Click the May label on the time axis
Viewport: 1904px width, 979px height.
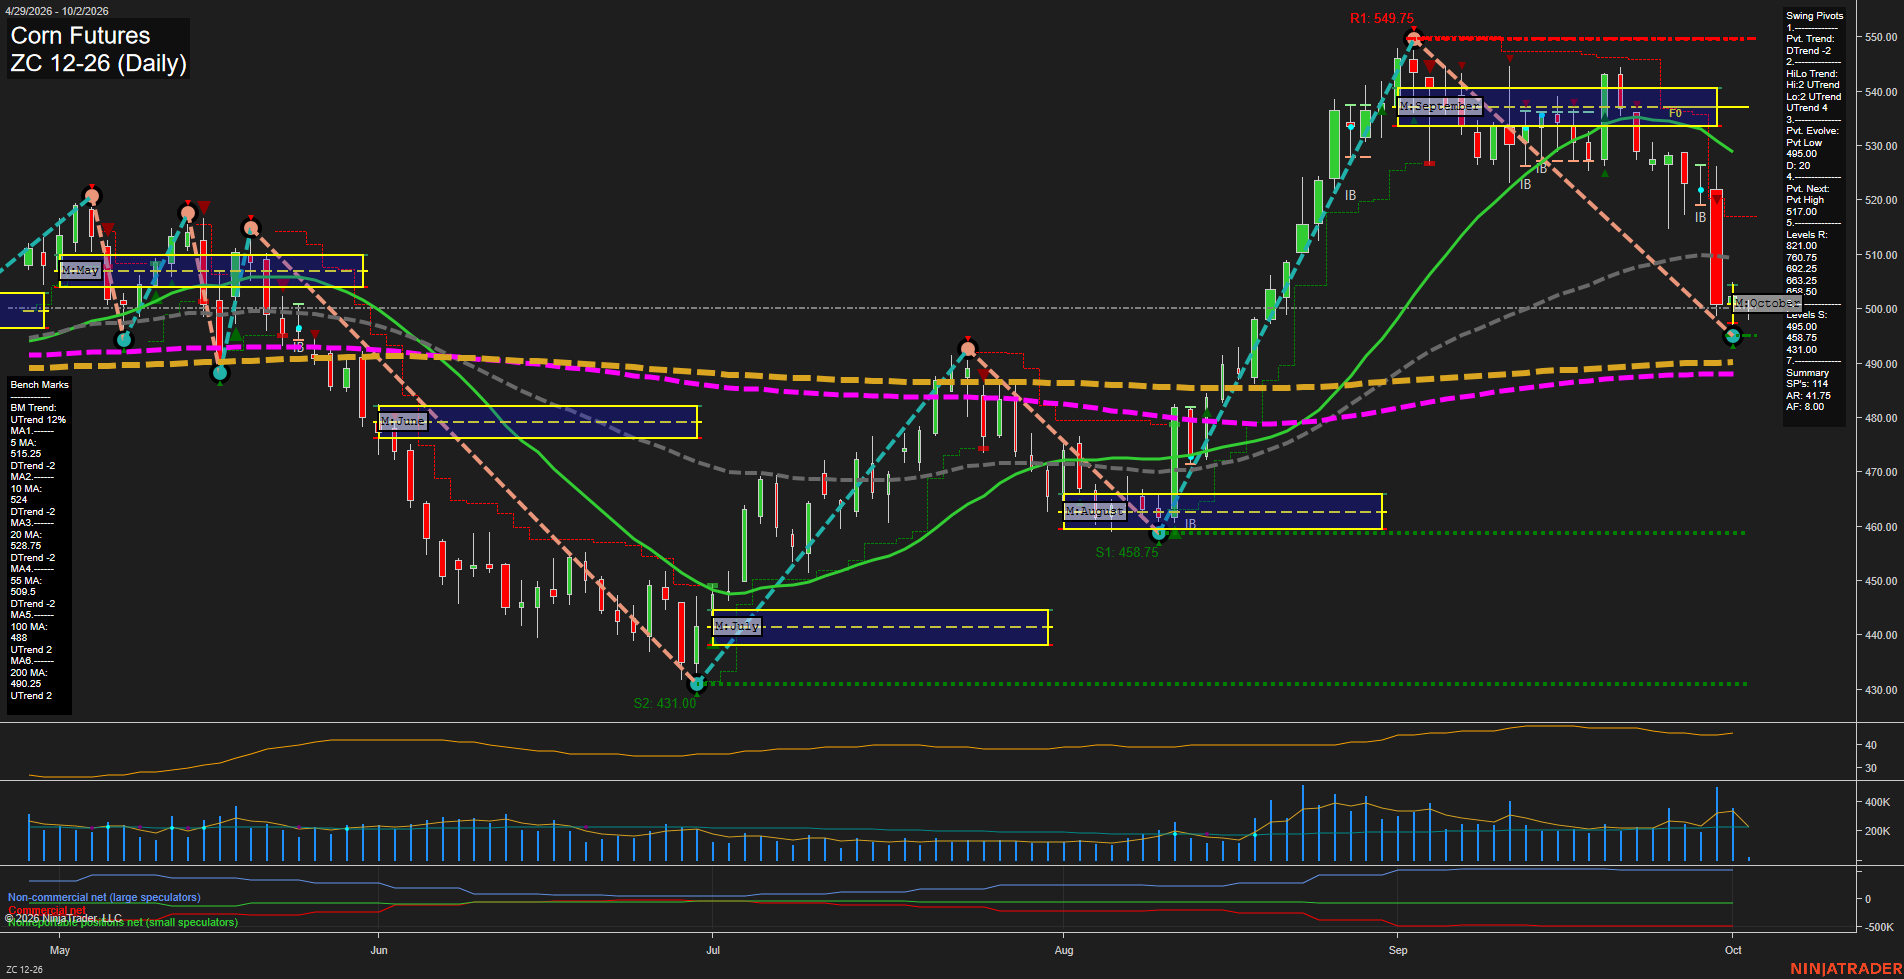point(60,950)
